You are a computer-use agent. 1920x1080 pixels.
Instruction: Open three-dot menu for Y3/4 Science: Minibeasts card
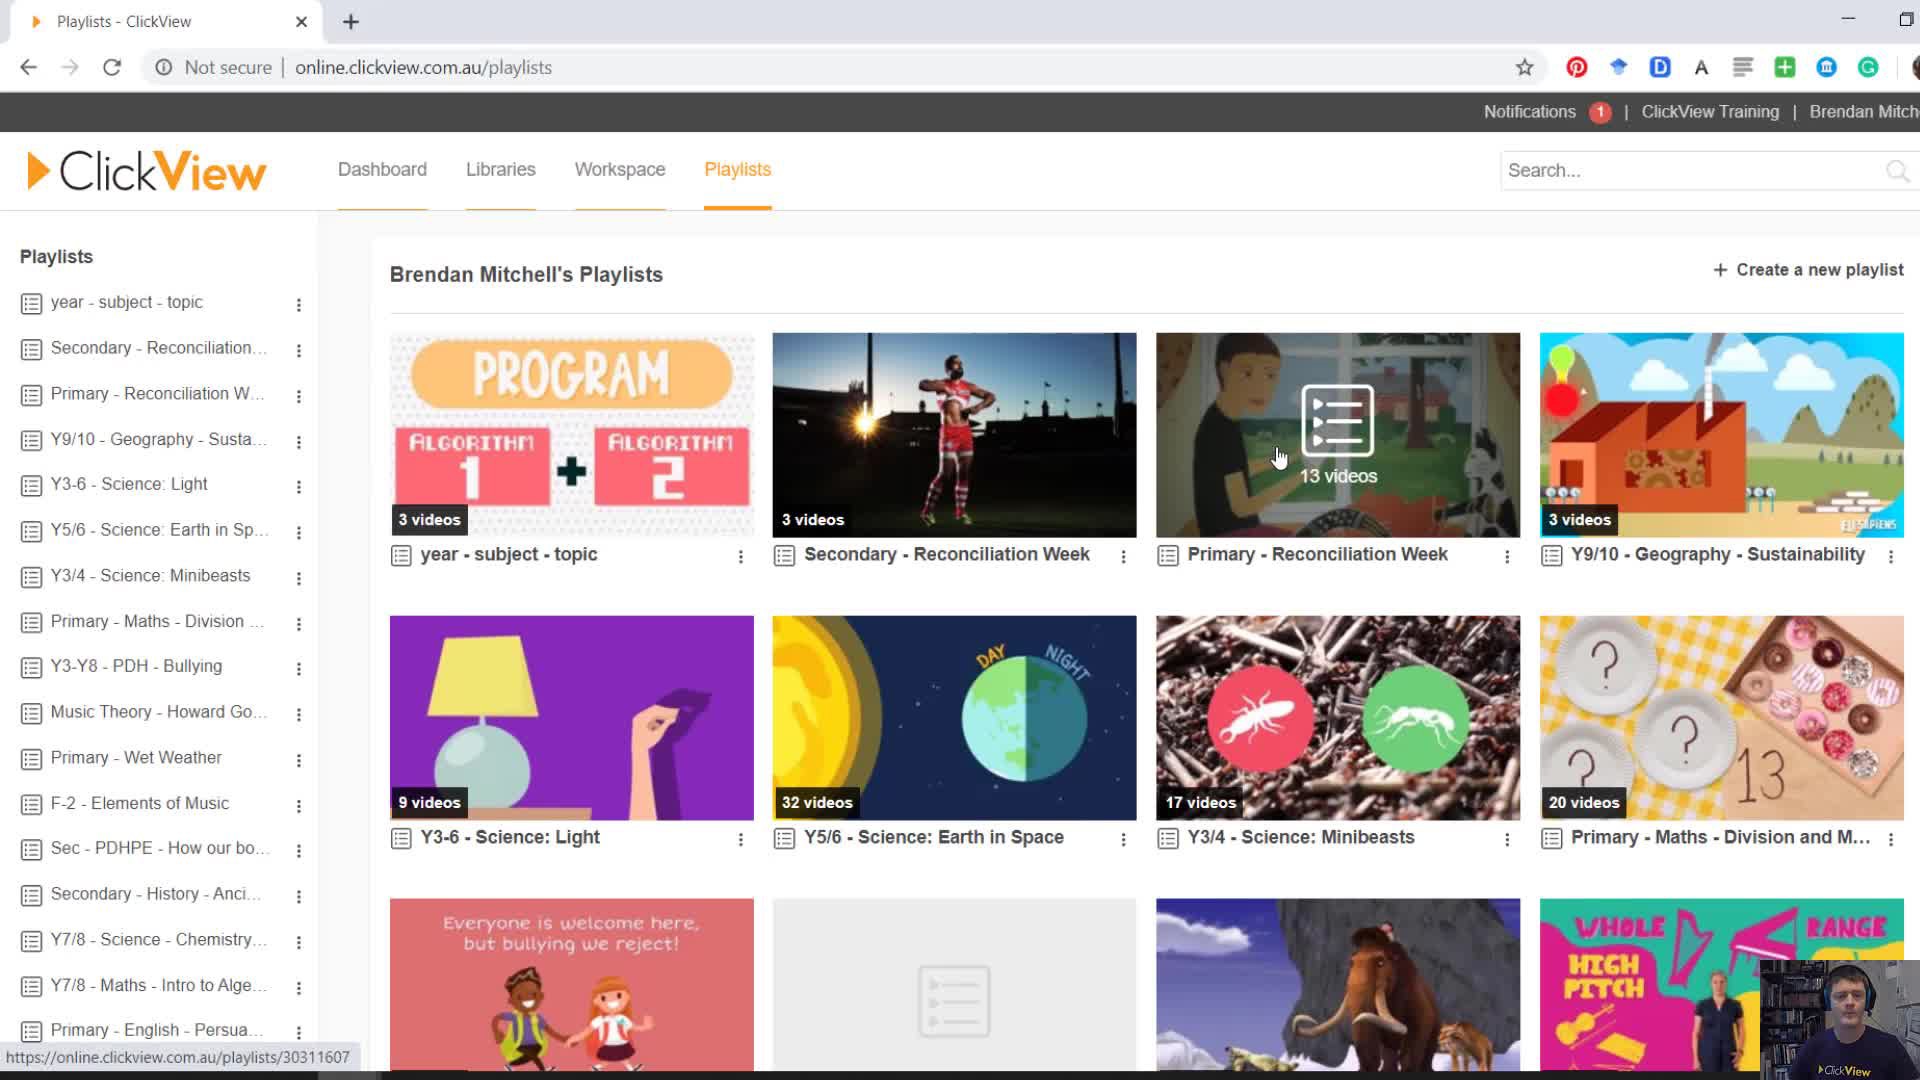tap(1507, 840)
